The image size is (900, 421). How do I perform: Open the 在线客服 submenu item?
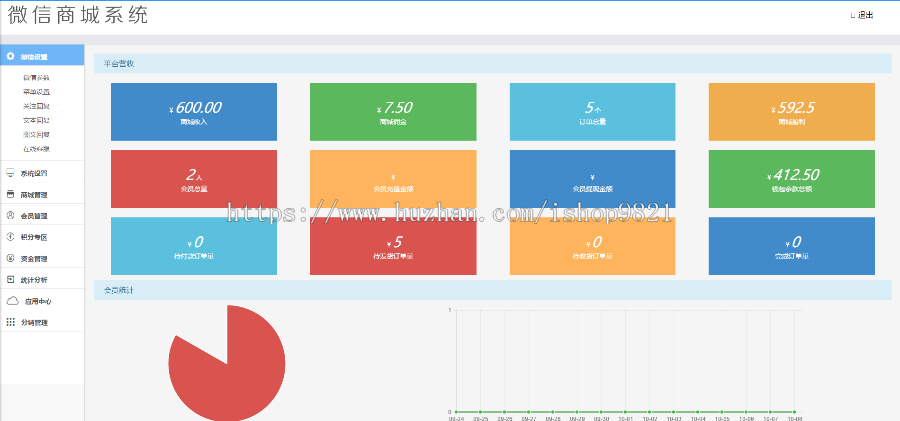coord(36,149)
